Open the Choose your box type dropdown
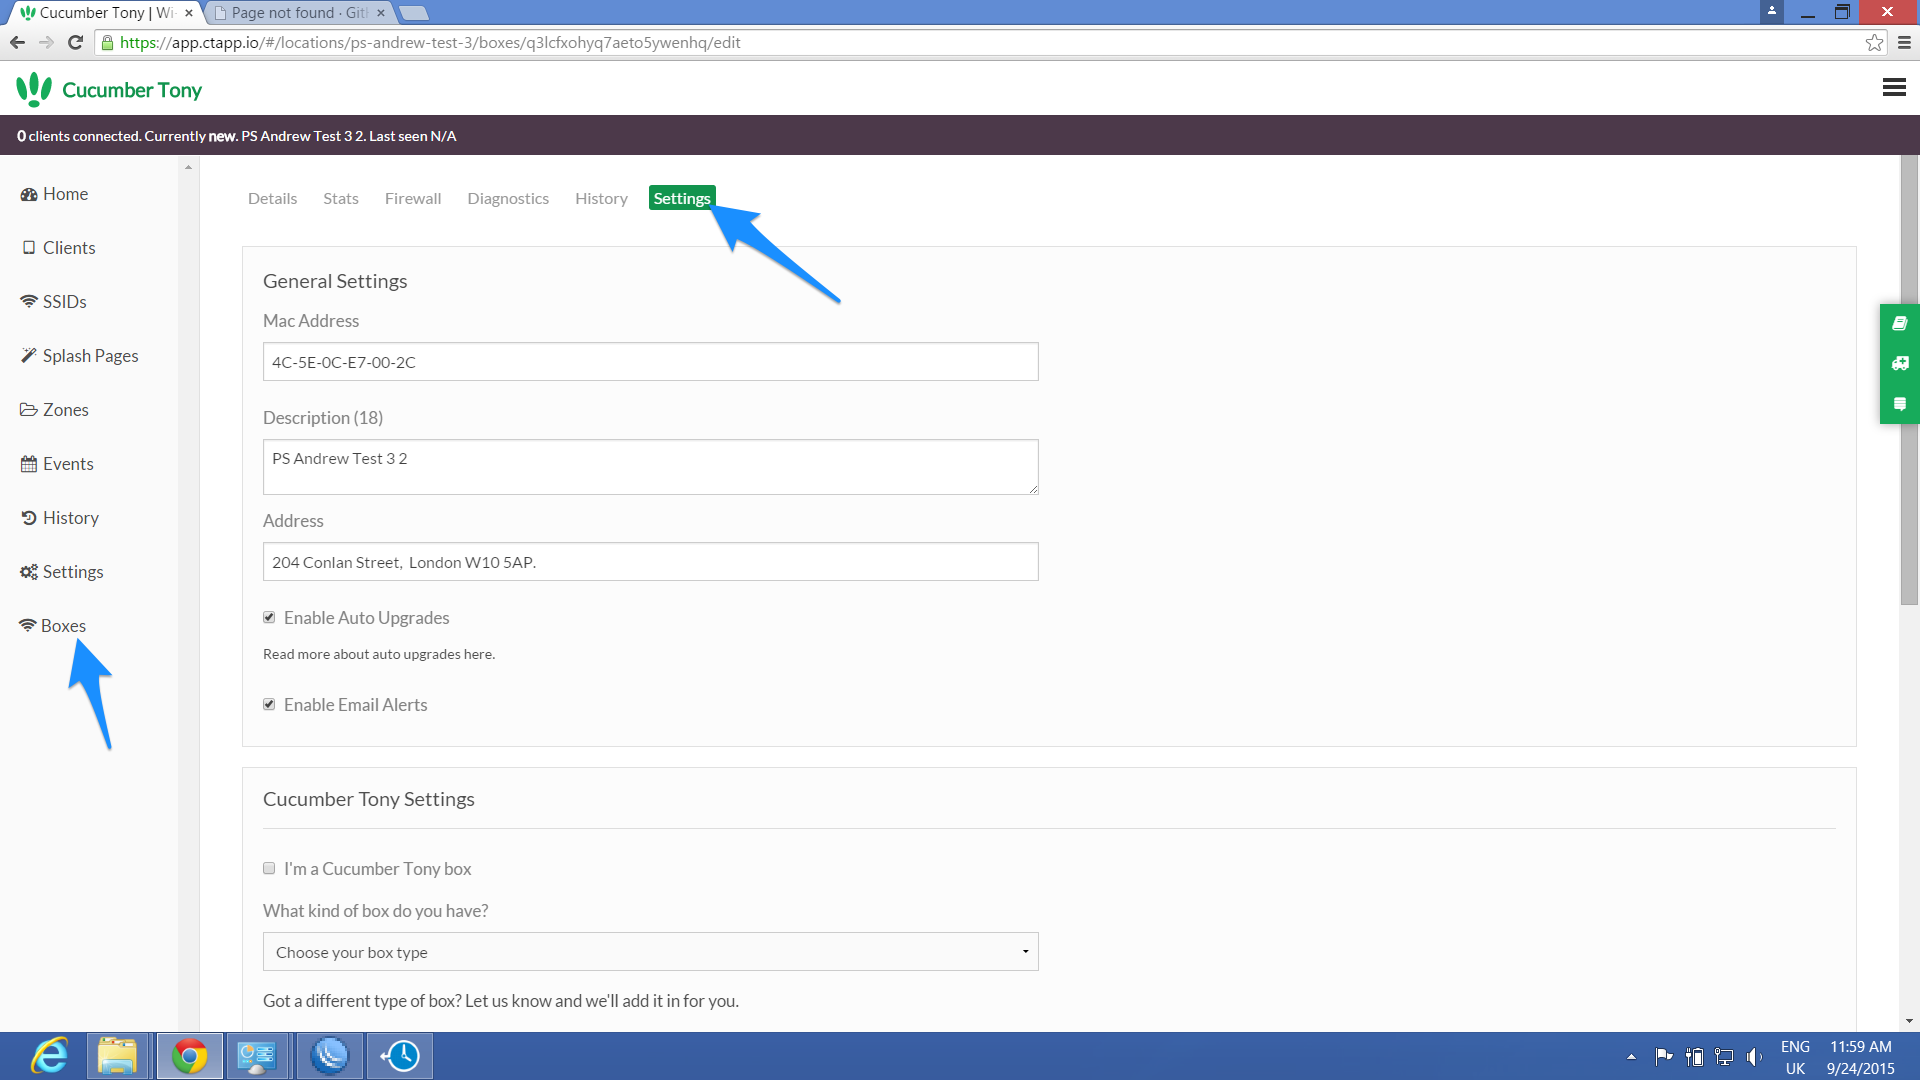This screenshot has height=1080, width=1920. click(x=650, y=952)
